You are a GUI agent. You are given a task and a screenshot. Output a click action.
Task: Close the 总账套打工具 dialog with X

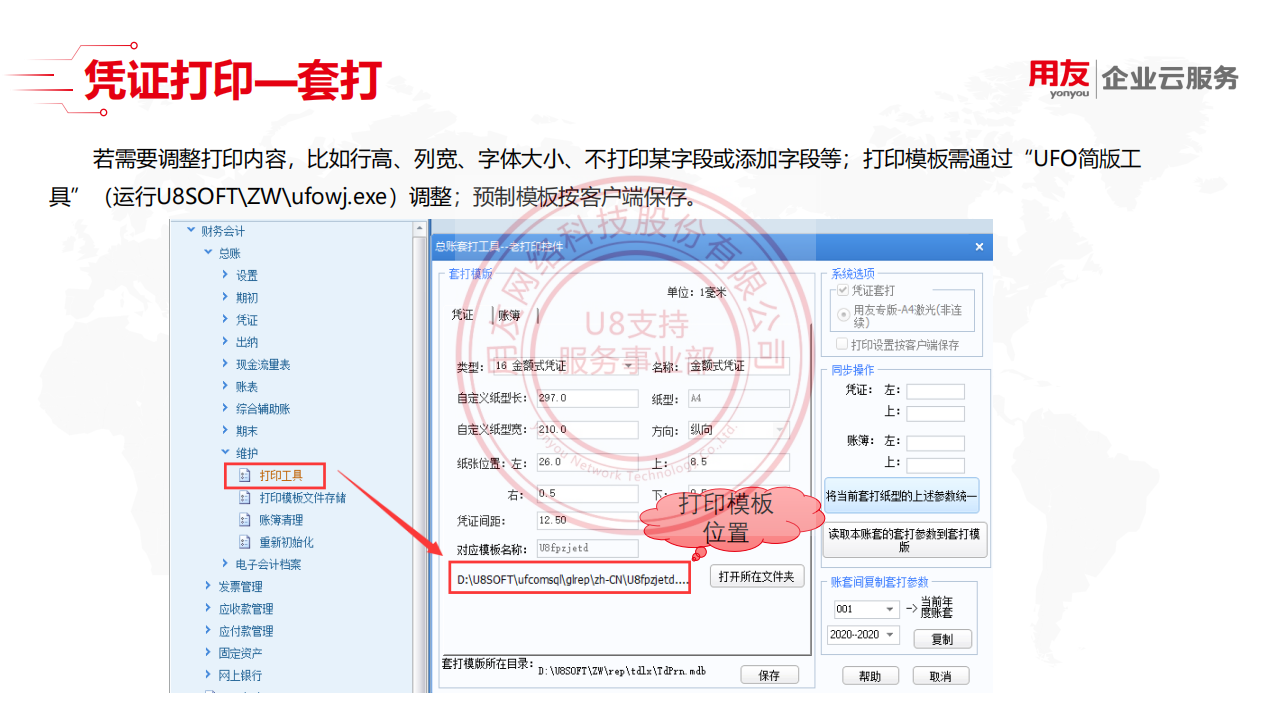coord(979,246)
